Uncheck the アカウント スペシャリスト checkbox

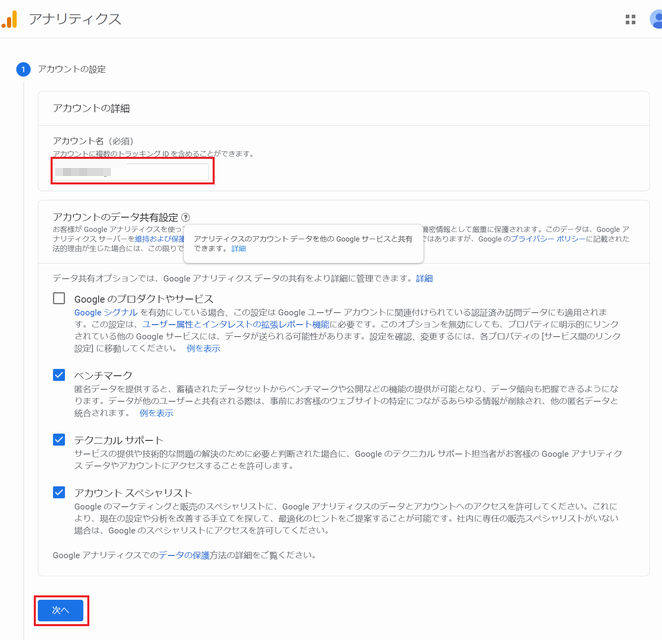(59, 492)
